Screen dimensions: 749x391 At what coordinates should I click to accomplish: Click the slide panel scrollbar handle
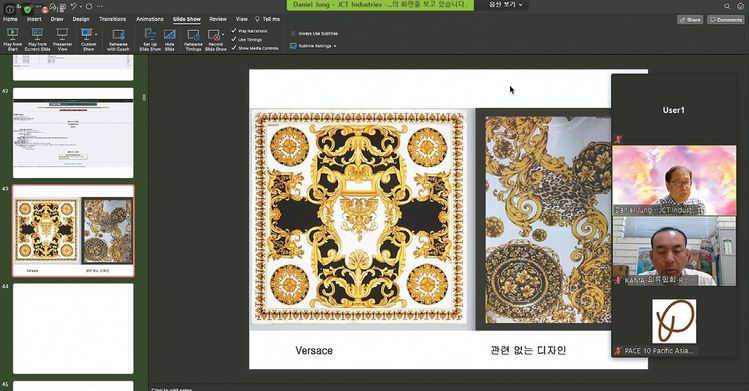coord(144,97)
